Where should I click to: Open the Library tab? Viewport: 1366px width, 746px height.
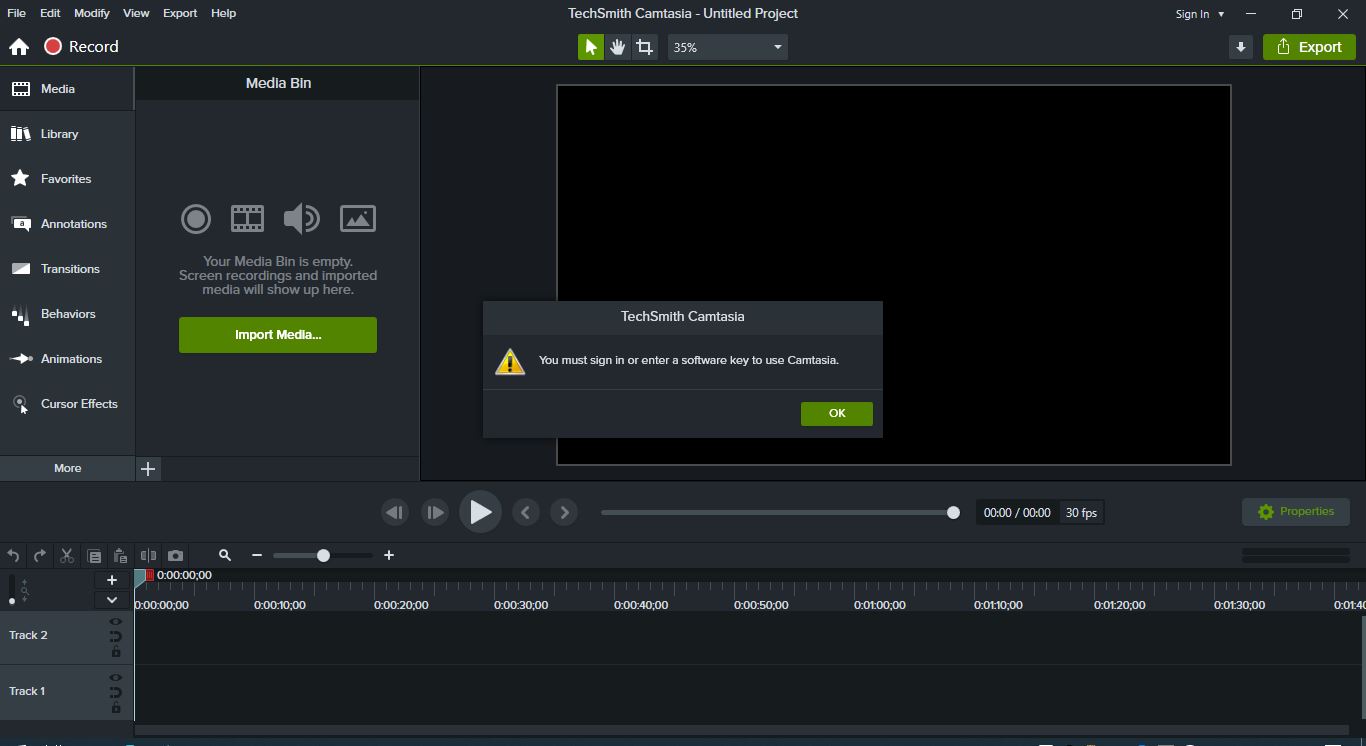pyautogui.click(x=67, y=134)
